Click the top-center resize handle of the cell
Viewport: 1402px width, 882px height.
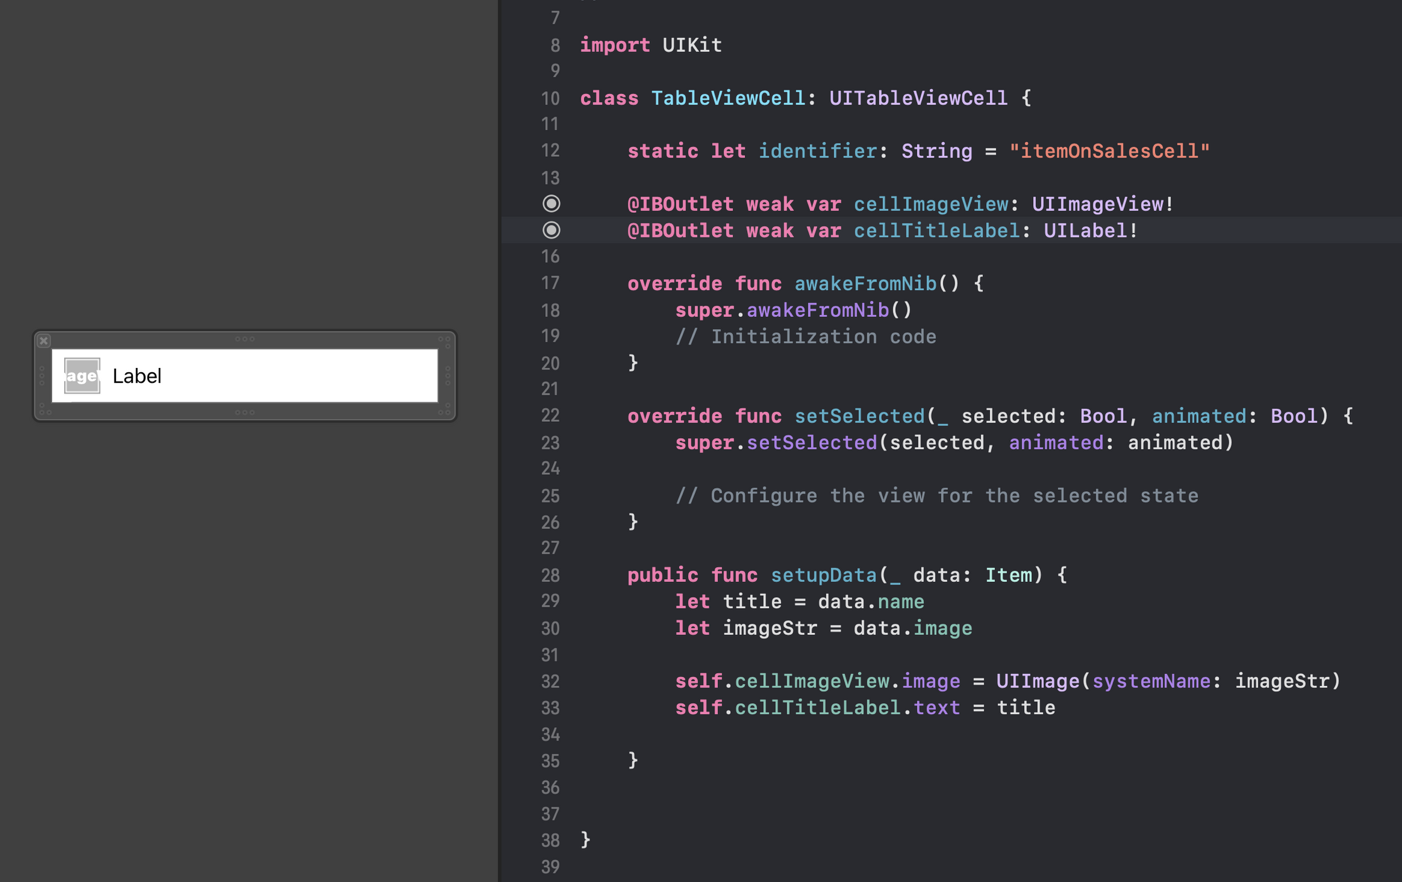245,339
